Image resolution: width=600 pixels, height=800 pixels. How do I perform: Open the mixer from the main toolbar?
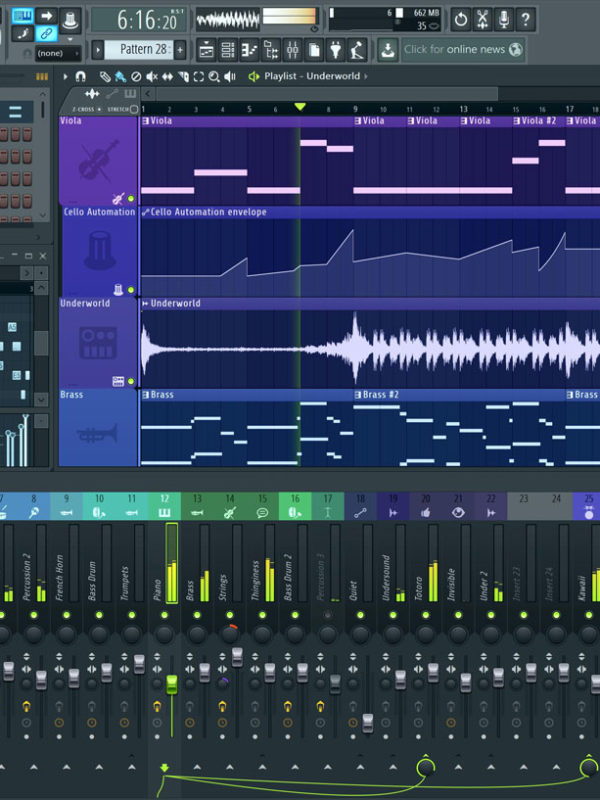click(293, 49)
